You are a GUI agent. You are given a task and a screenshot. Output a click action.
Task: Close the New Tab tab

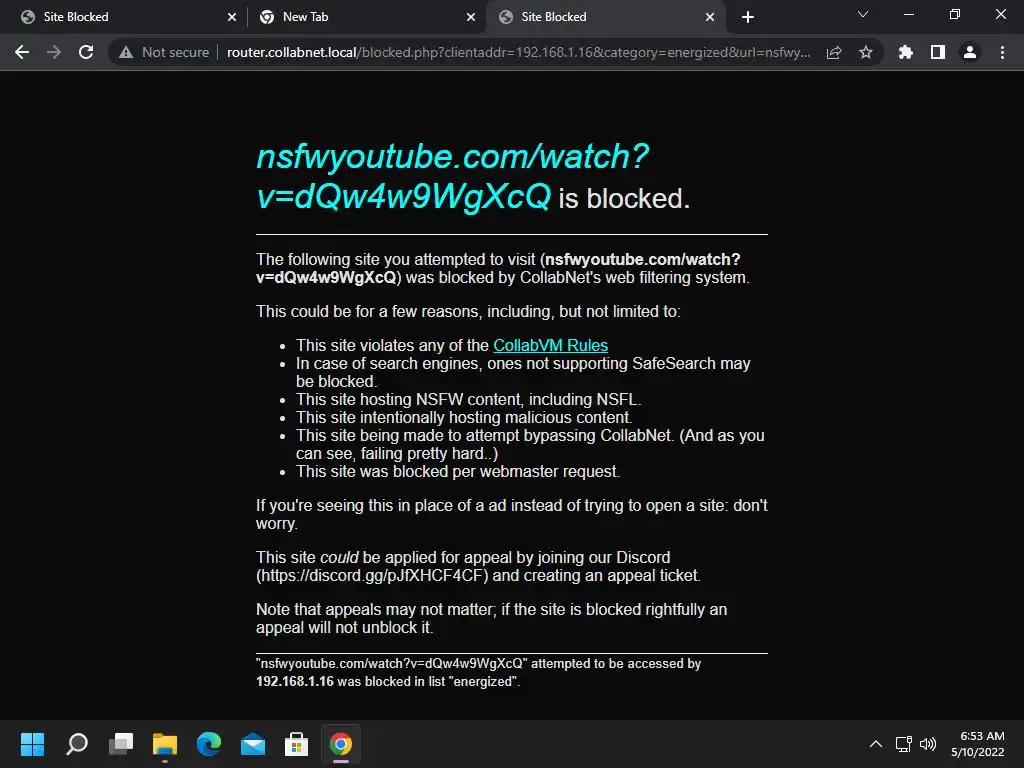tap(471, 17)
